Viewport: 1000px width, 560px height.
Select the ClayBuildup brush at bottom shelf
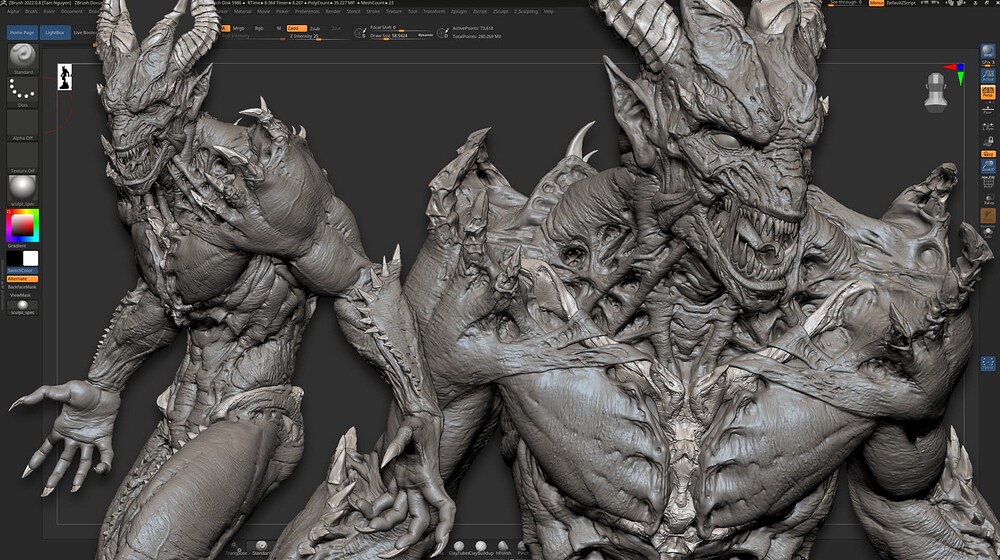[480, 547]
